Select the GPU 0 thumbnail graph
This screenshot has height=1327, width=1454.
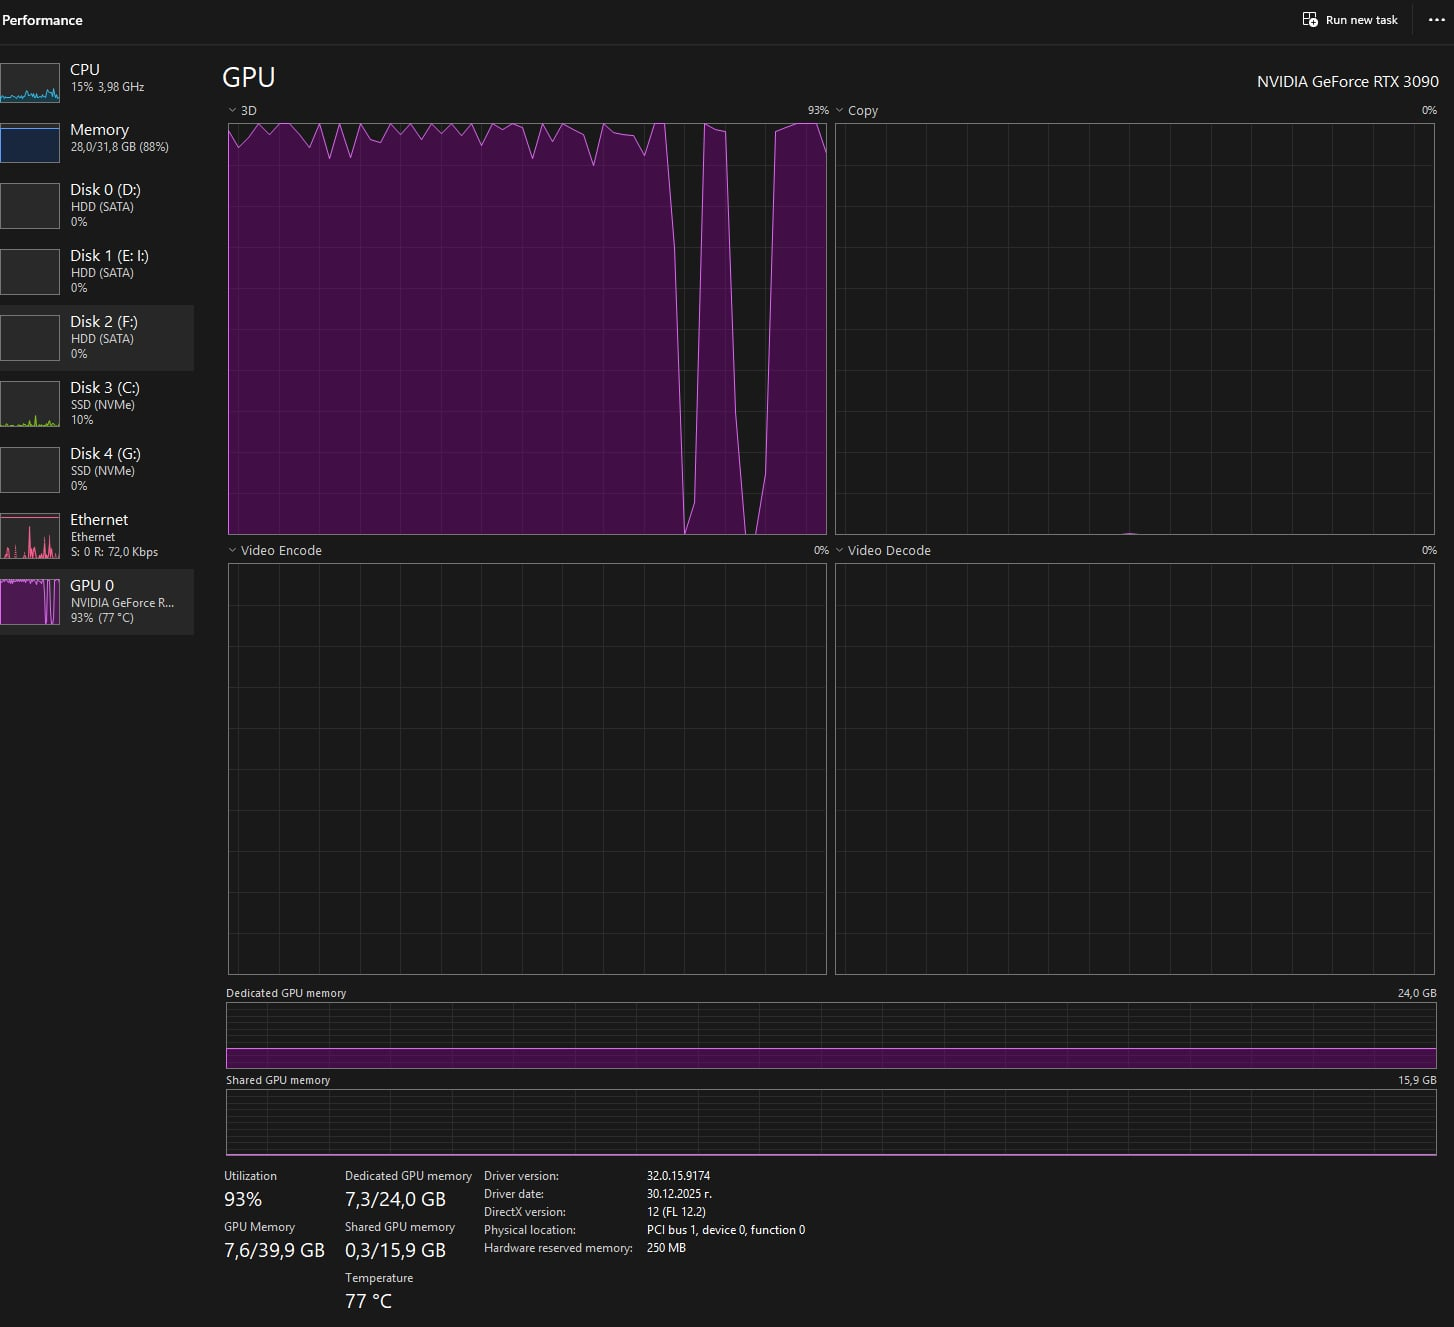(x=30, y=601)
